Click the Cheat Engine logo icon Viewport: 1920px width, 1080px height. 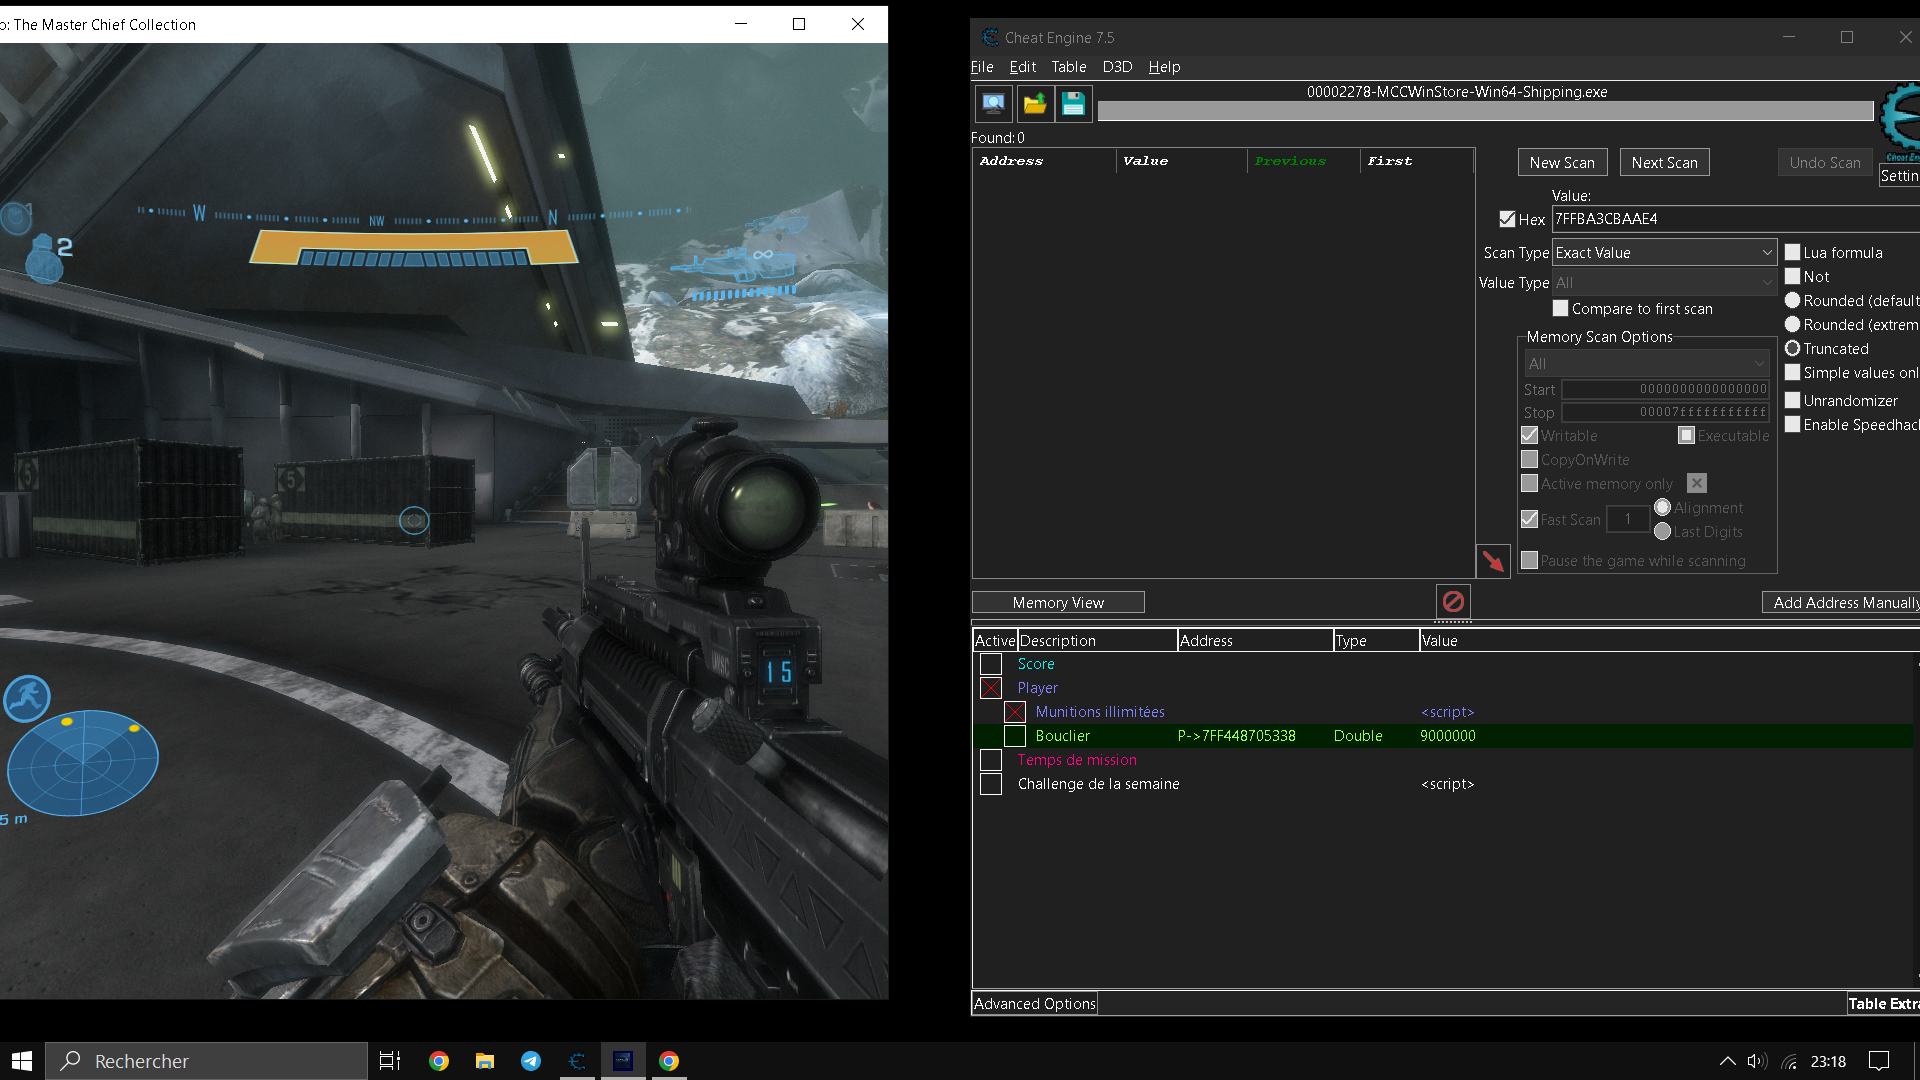pos(1900,118)
